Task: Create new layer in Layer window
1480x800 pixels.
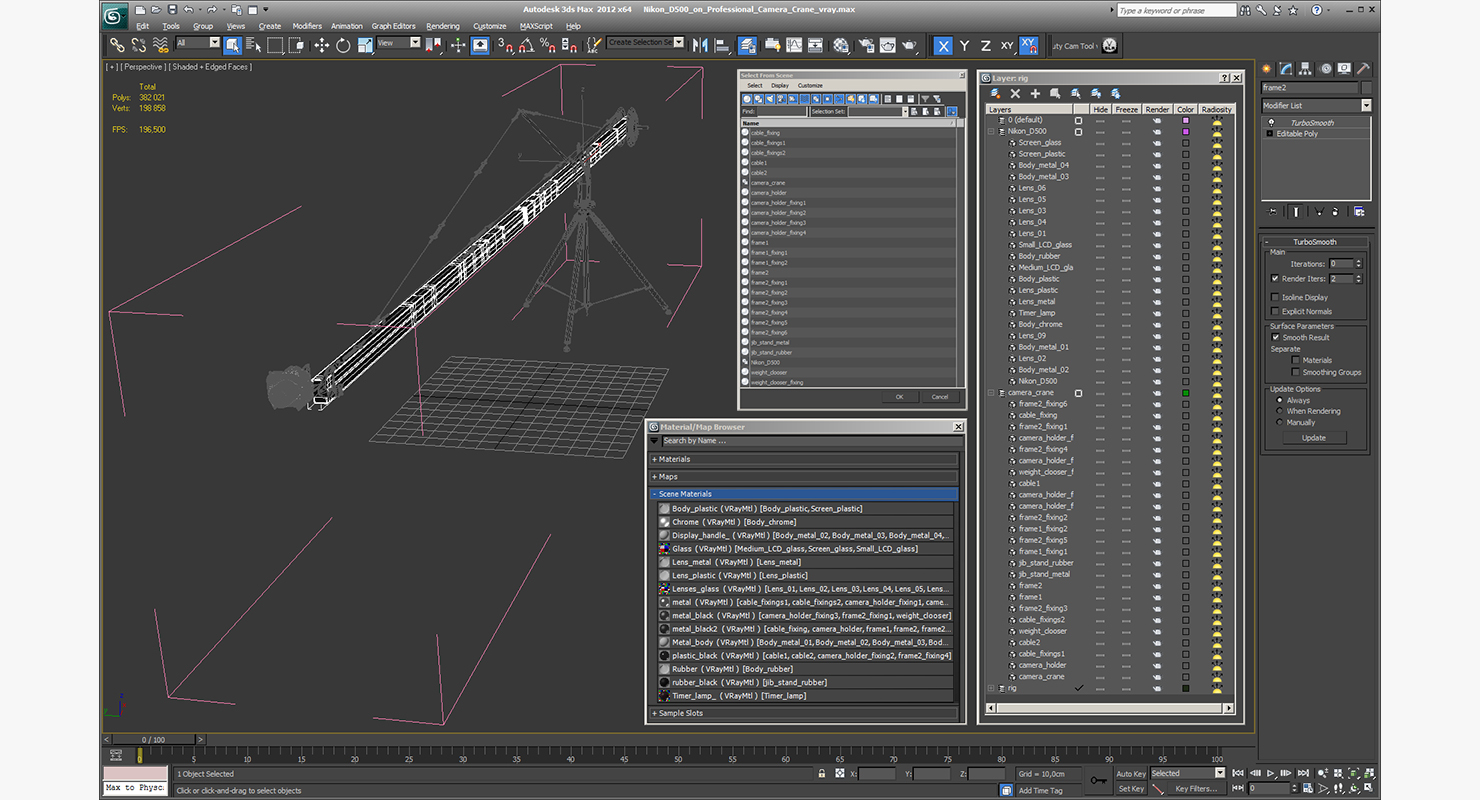Action: (x=996, y=93)
